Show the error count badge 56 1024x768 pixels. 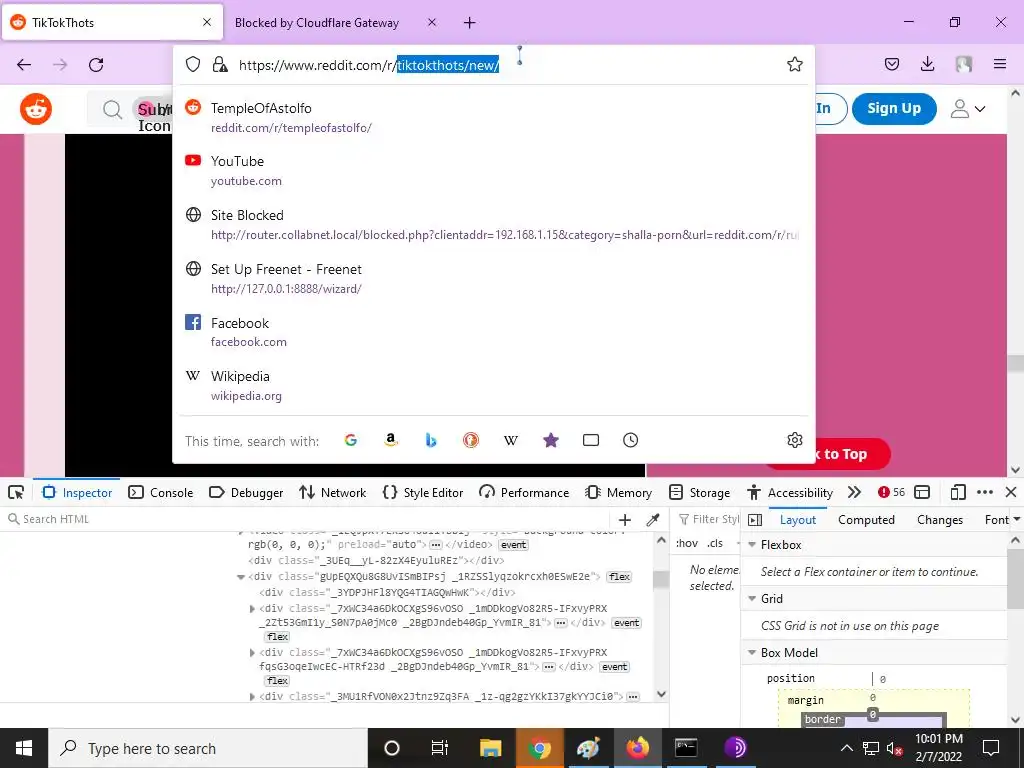coord(891,492)
